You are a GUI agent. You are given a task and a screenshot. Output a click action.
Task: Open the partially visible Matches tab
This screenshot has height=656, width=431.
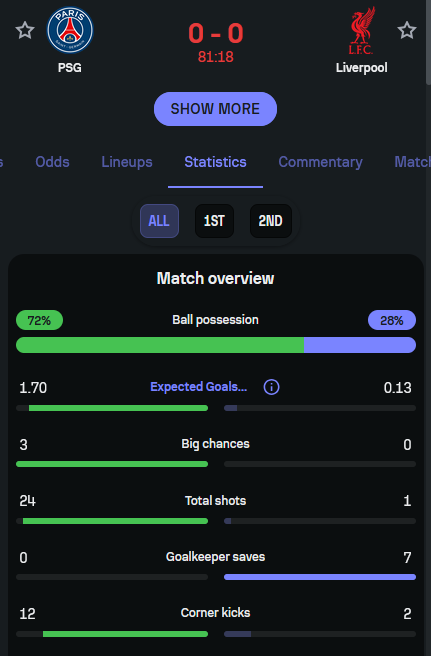(x=412, y=162)
